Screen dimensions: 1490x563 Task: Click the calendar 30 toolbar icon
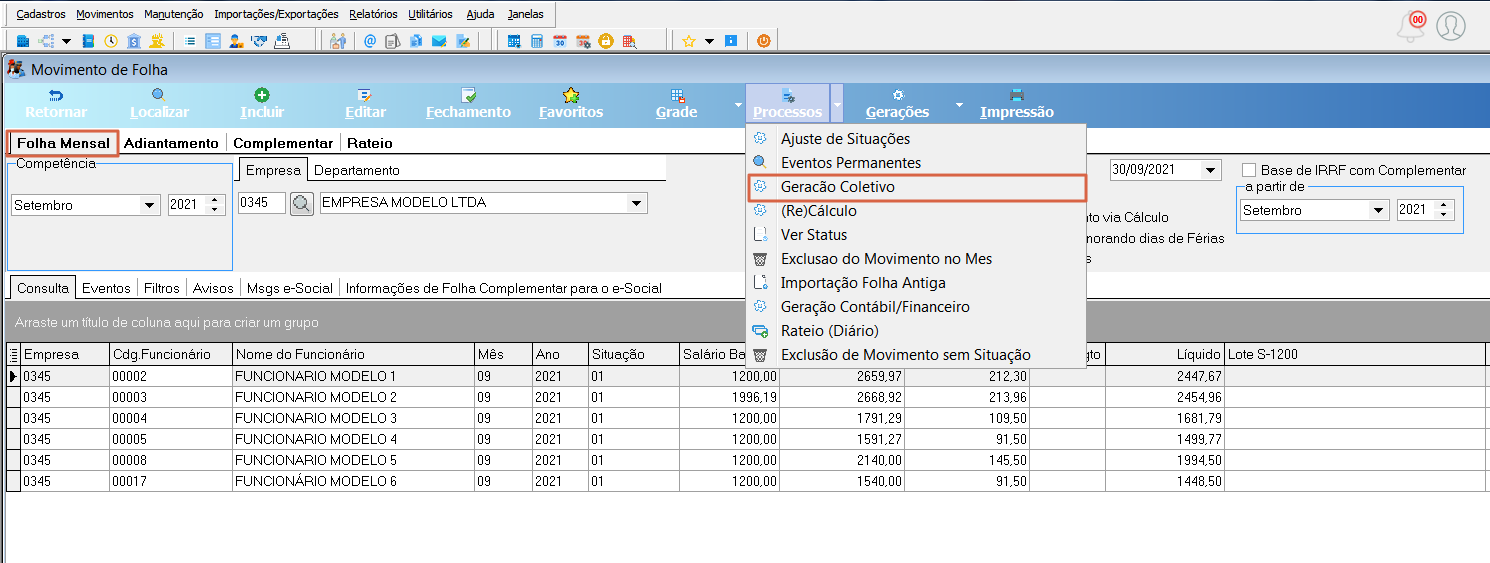tap(560, 41)
